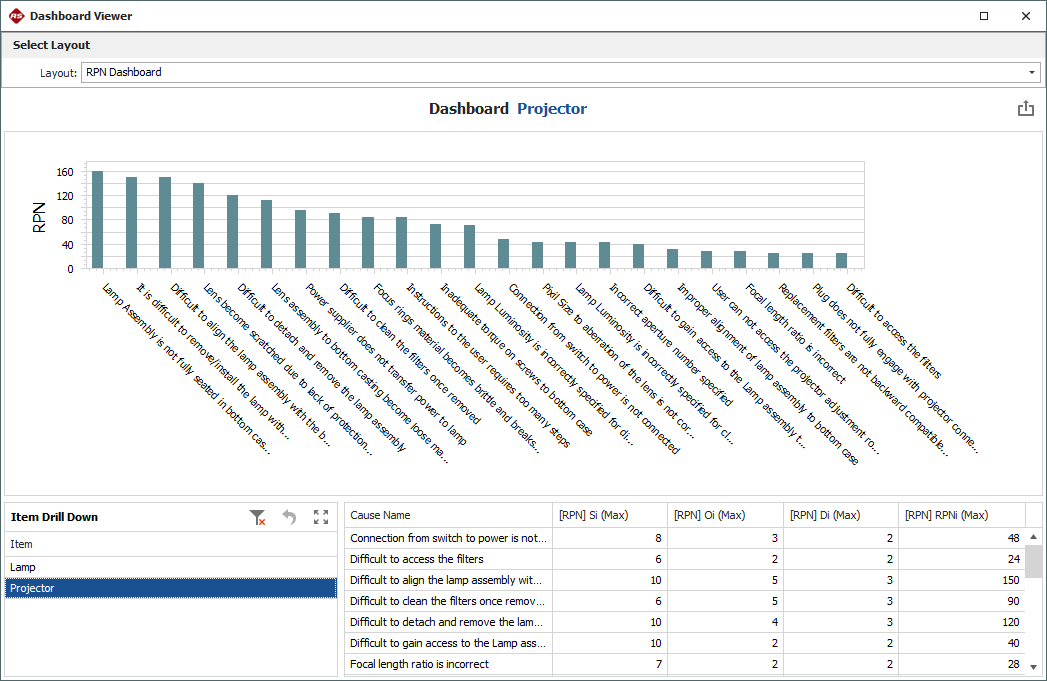Click the [RPN] Oi (Max) column header

725,515
